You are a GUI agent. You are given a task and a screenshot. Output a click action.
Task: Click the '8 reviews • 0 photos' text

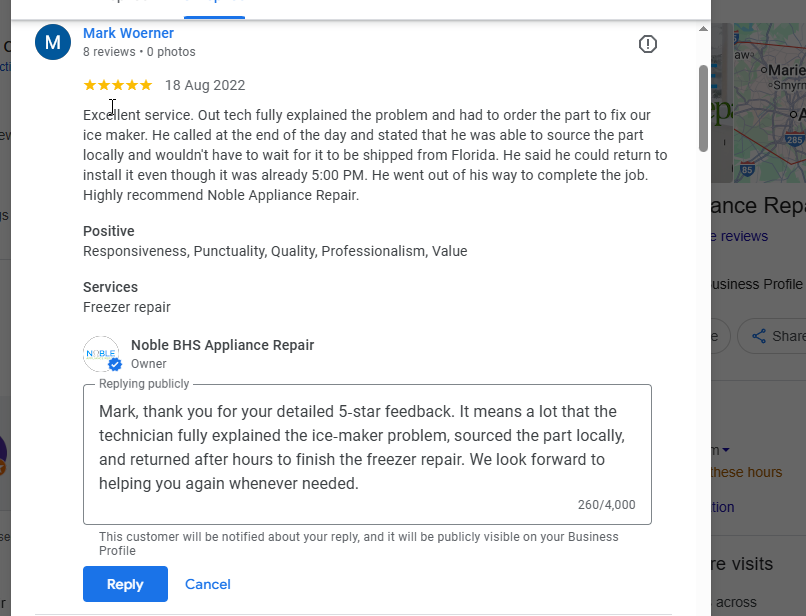139,52
